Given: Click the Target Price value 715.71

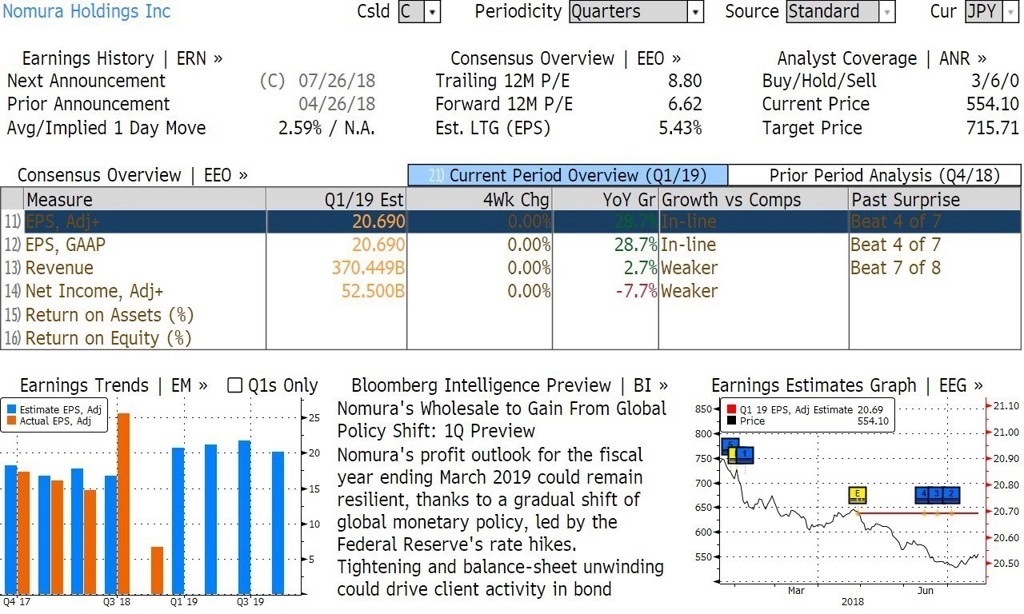Looking at the screenshot, I should (993, 128).
